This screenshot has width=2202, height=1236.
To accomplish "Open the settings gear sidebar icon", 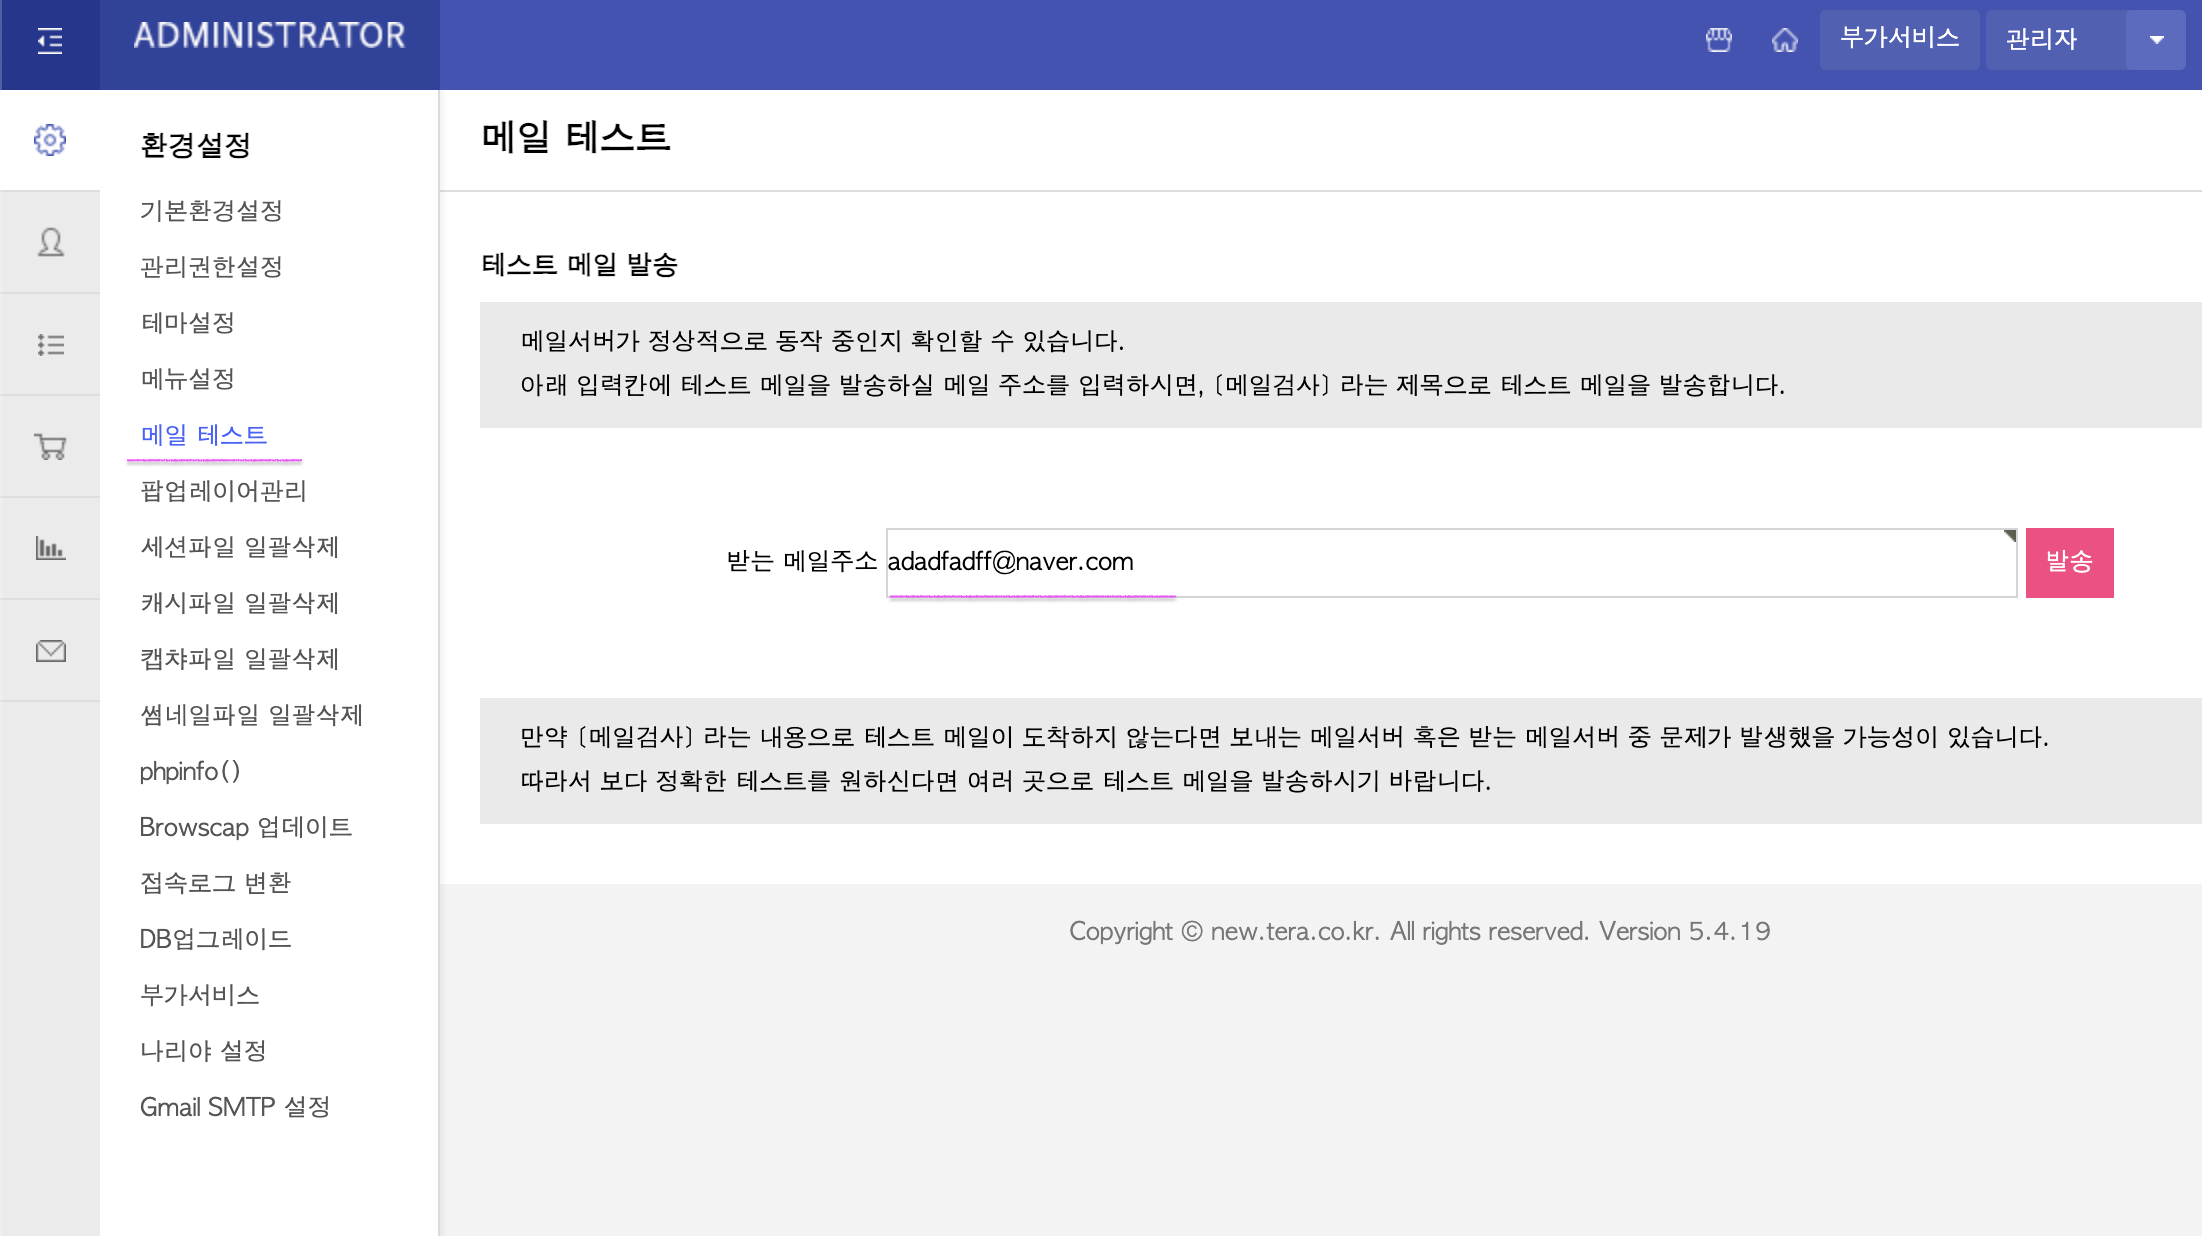I will pos(50,140).
